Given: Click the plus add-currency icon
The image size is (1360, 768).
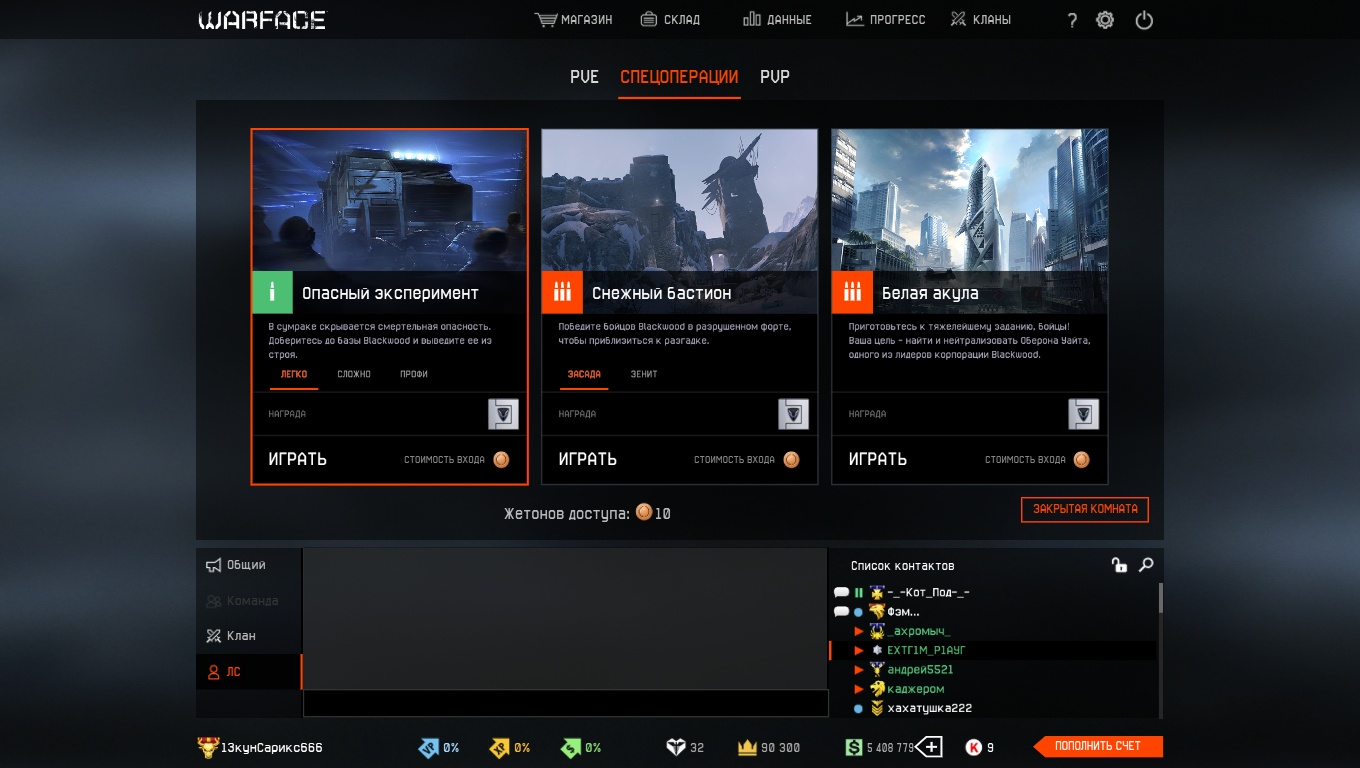Looking at the screenshot, I should pos(930,747).
